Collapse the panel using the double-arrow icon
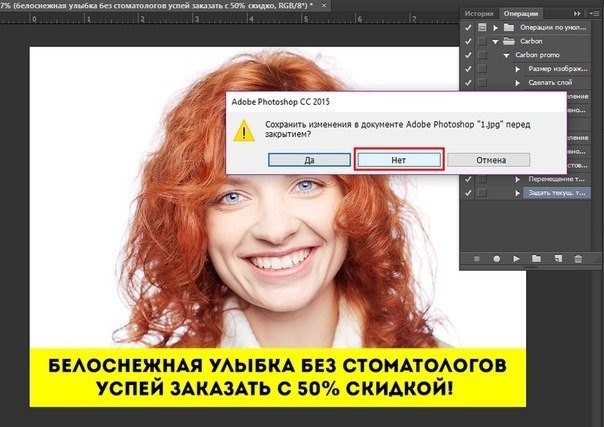The width and height of the screenshot is (604, 427). pyautogui.click(x=577, y=13)
